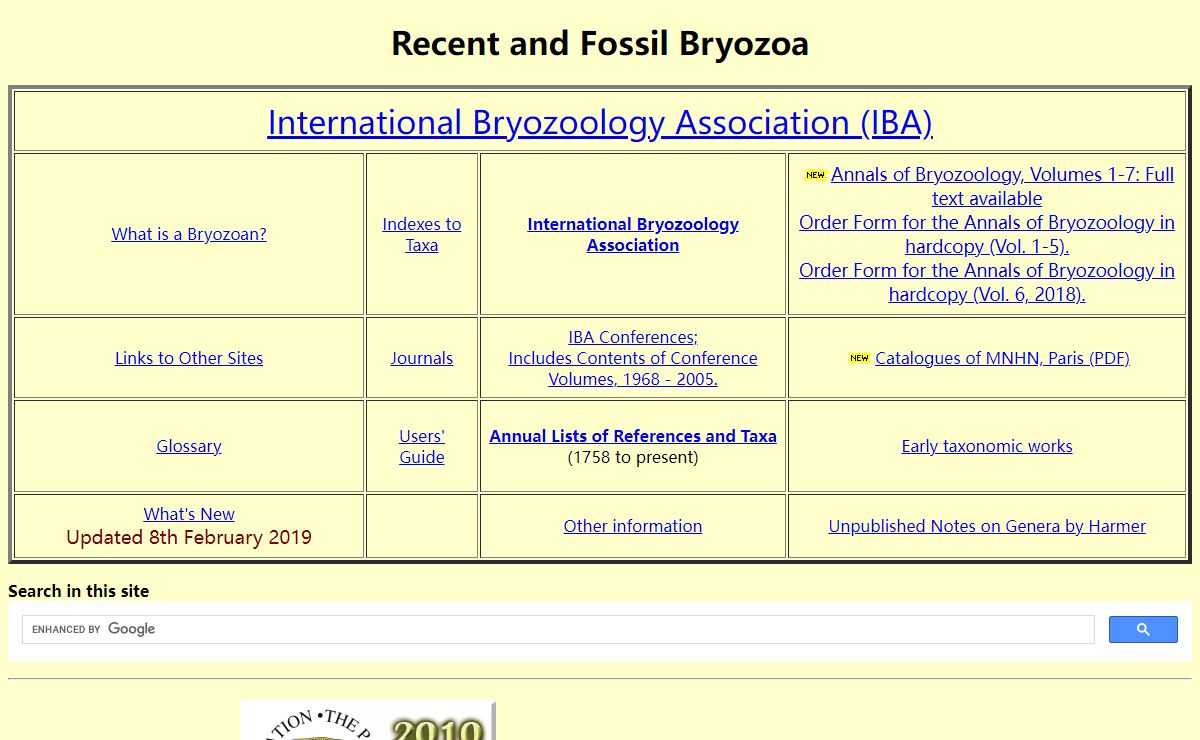This screenshot has width=1200, height=740.
Task: Open Order Form for Annals Vol. 6, 2018
Action: tap(987, 282)
